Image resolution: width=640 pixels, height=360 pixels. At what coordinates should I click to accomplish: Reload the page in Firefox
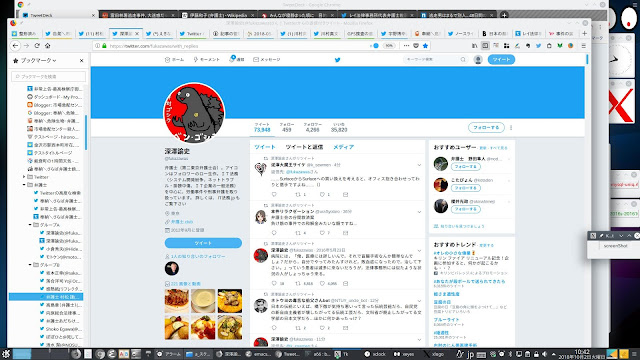(x=37, y=46)
